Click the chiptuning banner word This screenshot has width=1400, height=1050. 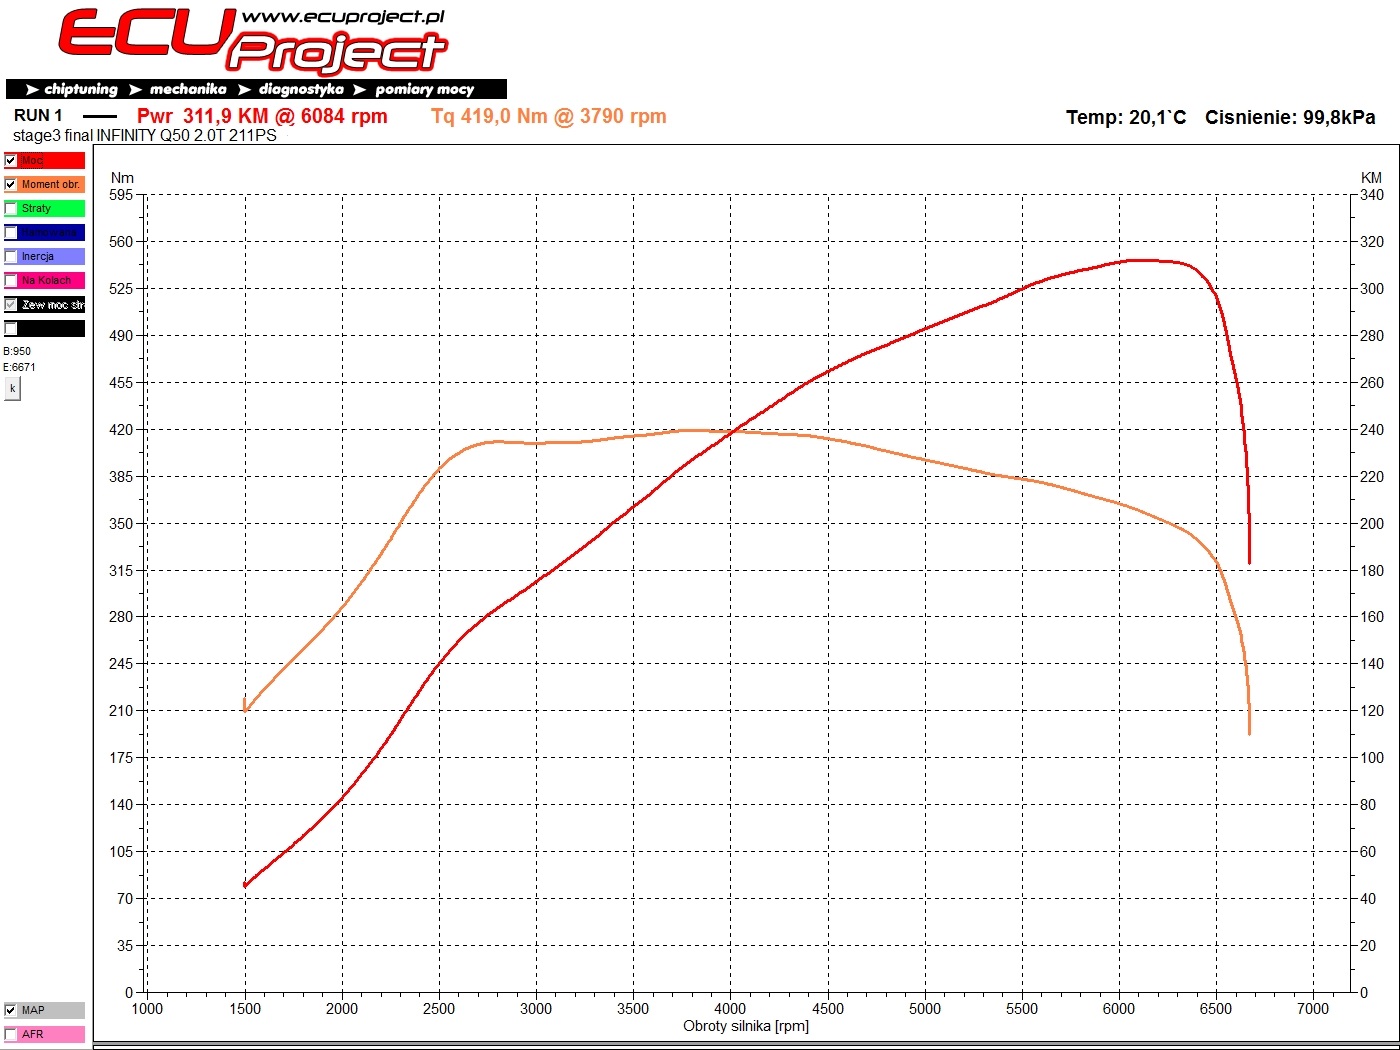(81, 89)
